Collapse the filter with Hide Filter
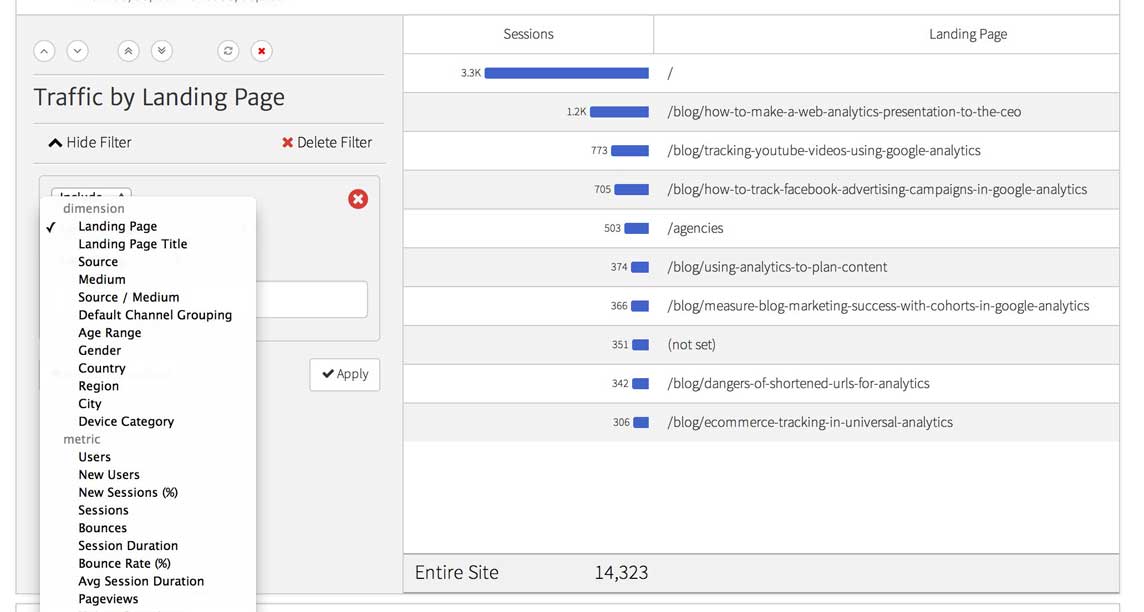 [x=90, y=143]
